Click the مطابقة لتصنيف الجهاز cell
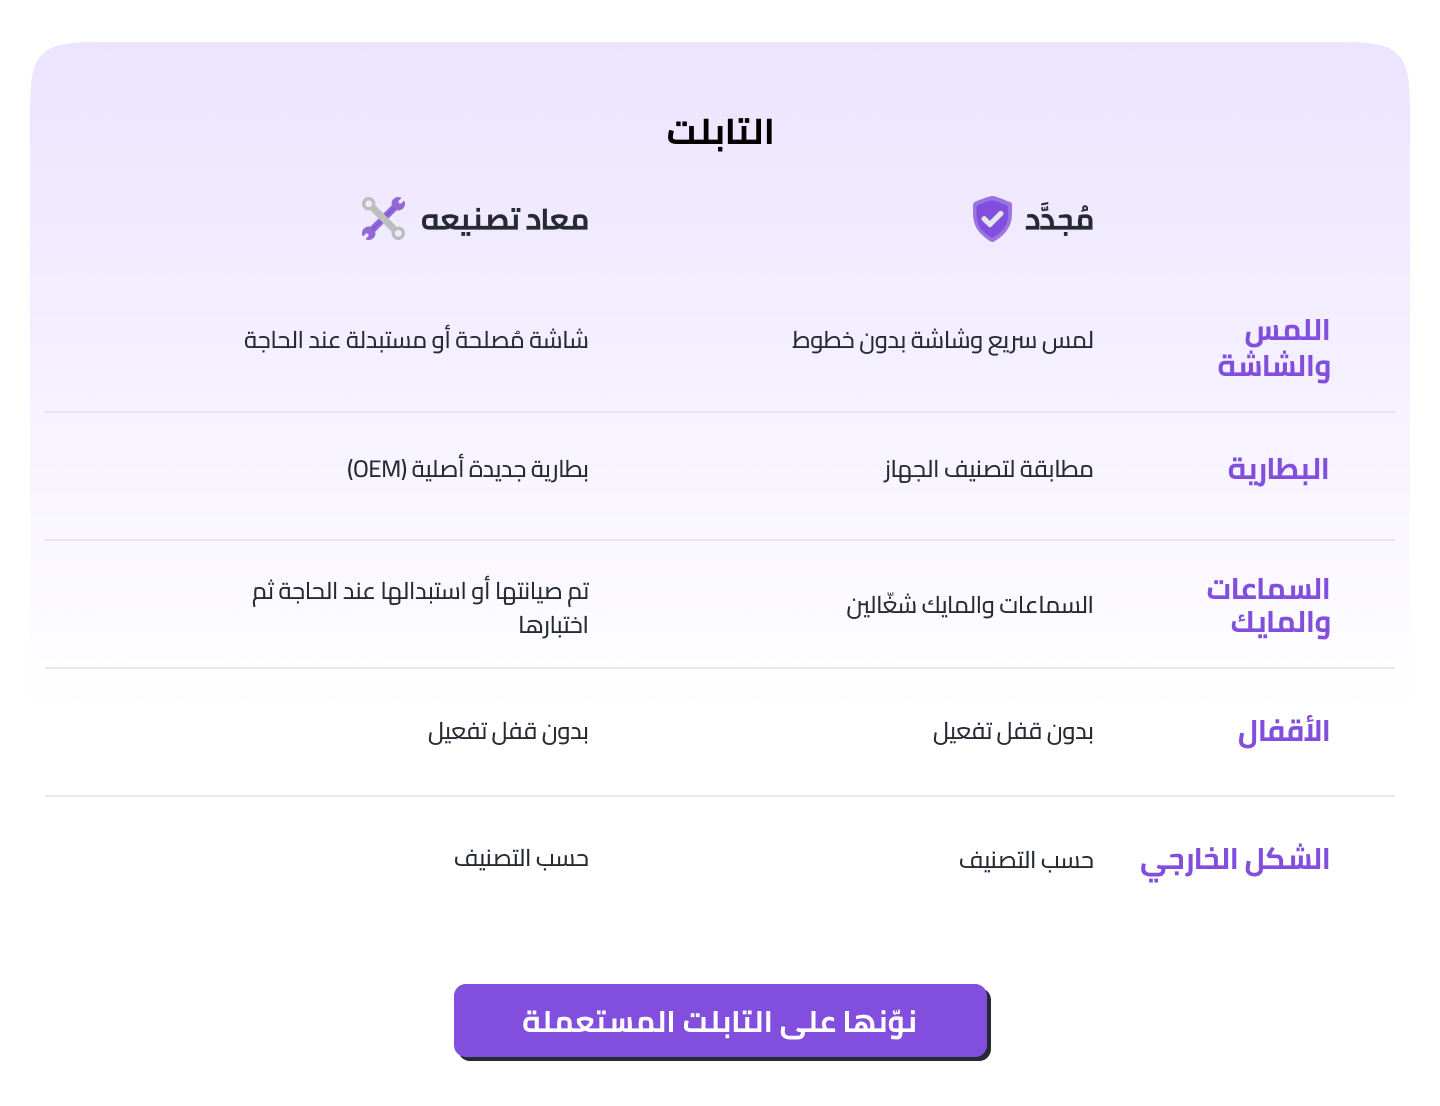 pyautogui.click(x=988, y=469)
